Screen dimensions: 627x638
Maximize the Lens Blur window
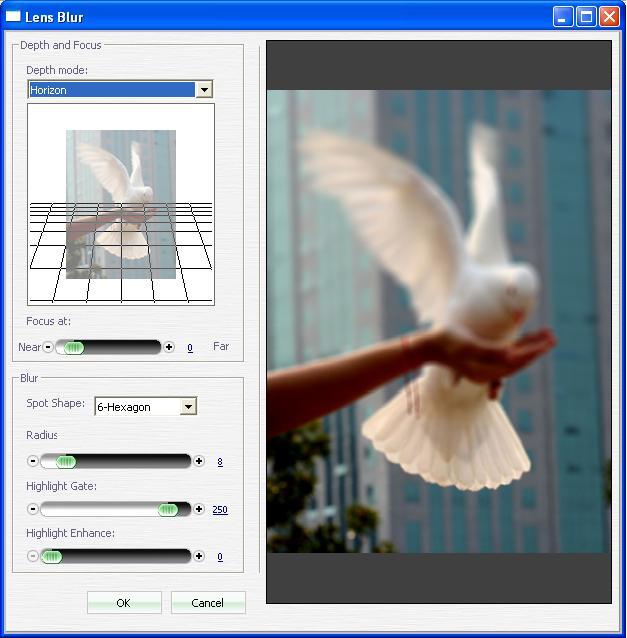coord(586,17)
